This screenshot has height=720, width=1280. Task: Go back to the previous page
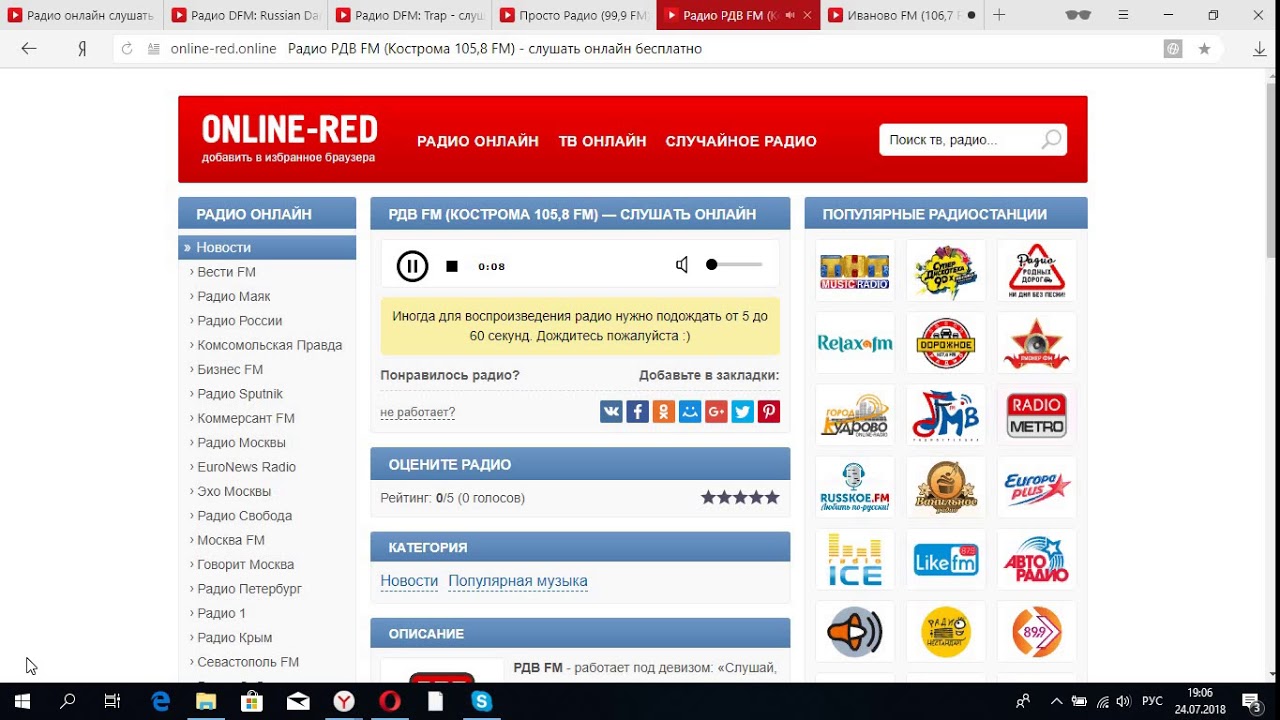29,48
